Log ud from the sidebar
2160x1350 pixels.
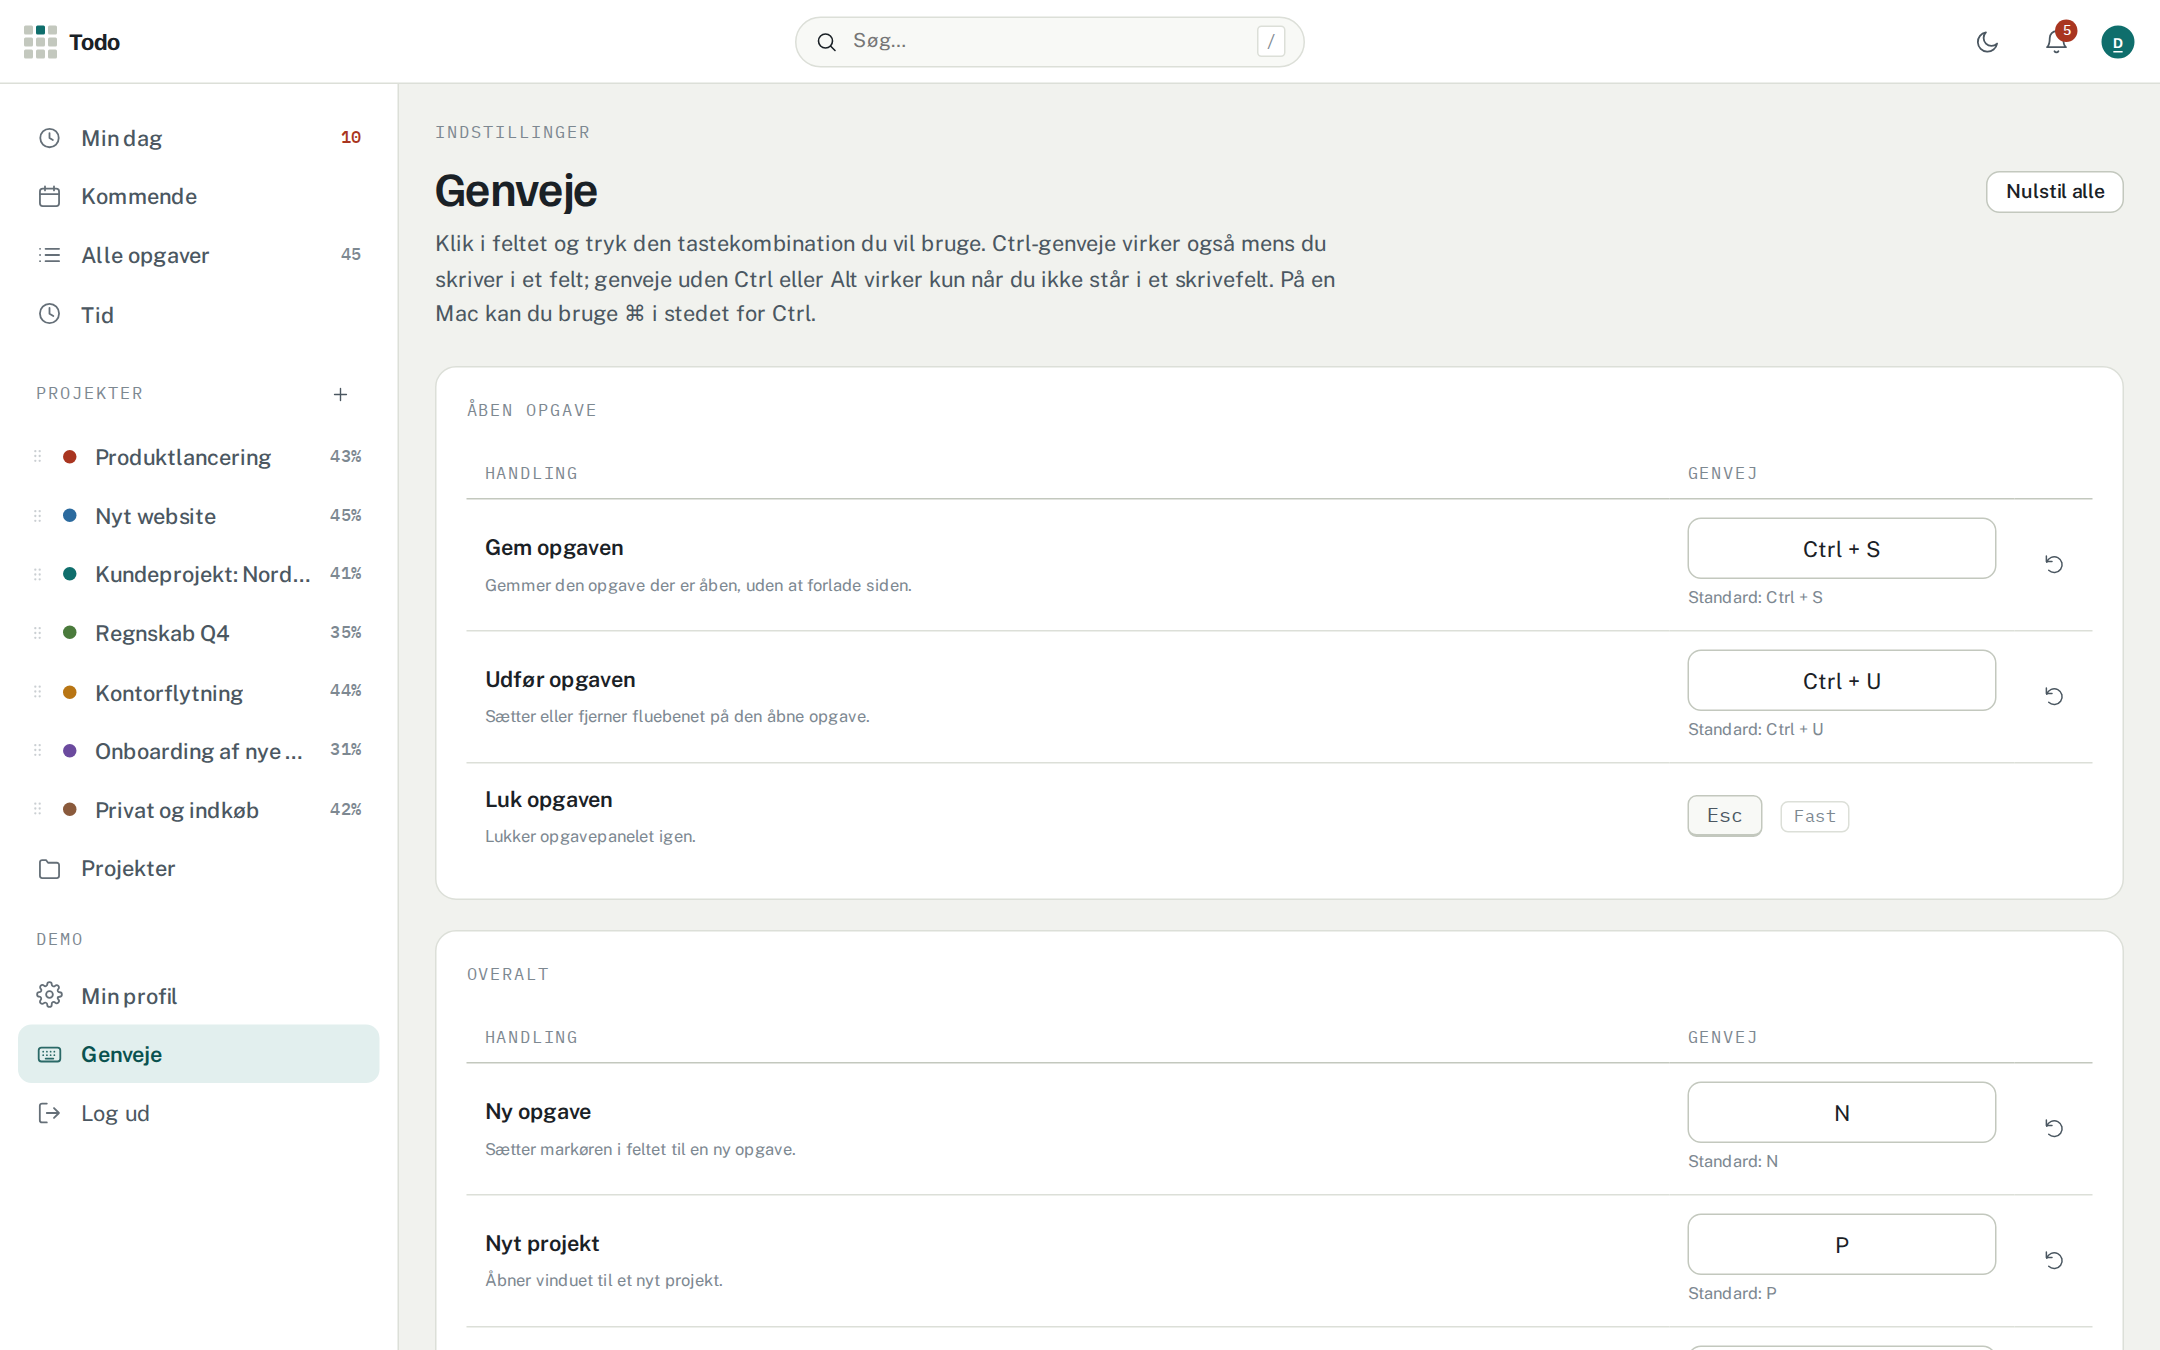pos(198,1113)
